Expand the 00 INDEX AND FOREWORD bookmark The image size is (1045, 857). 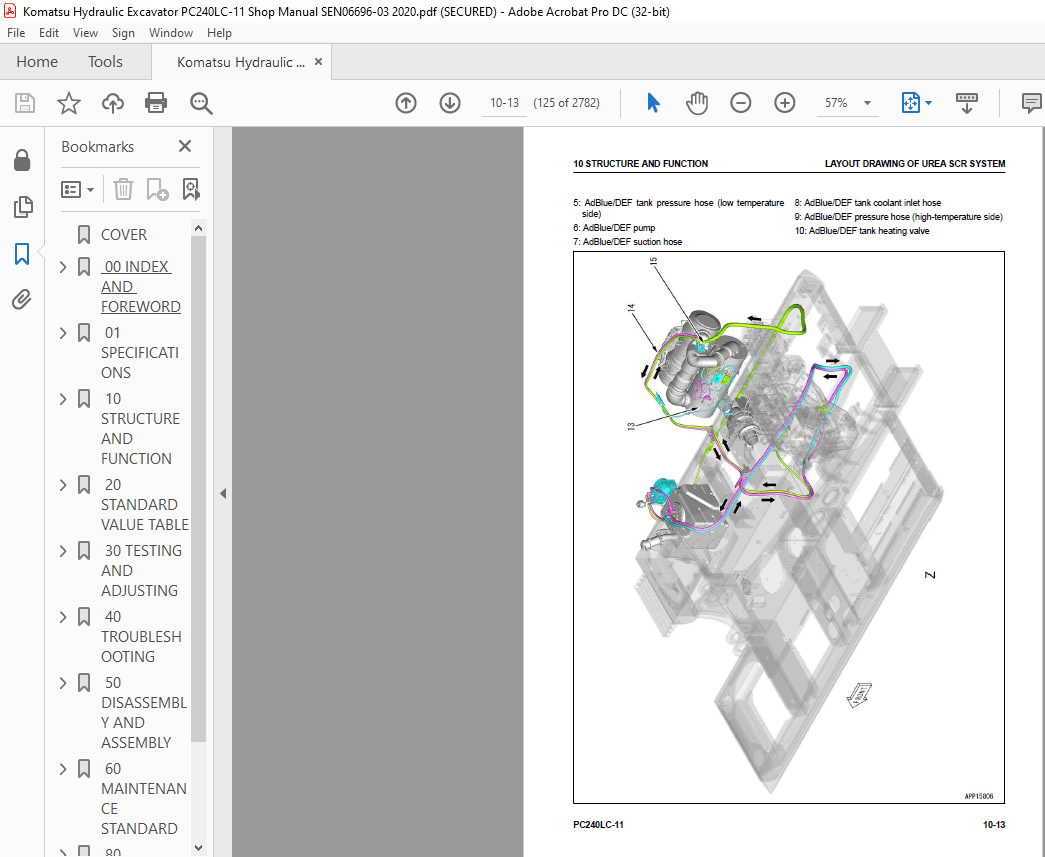pos(63,267)
